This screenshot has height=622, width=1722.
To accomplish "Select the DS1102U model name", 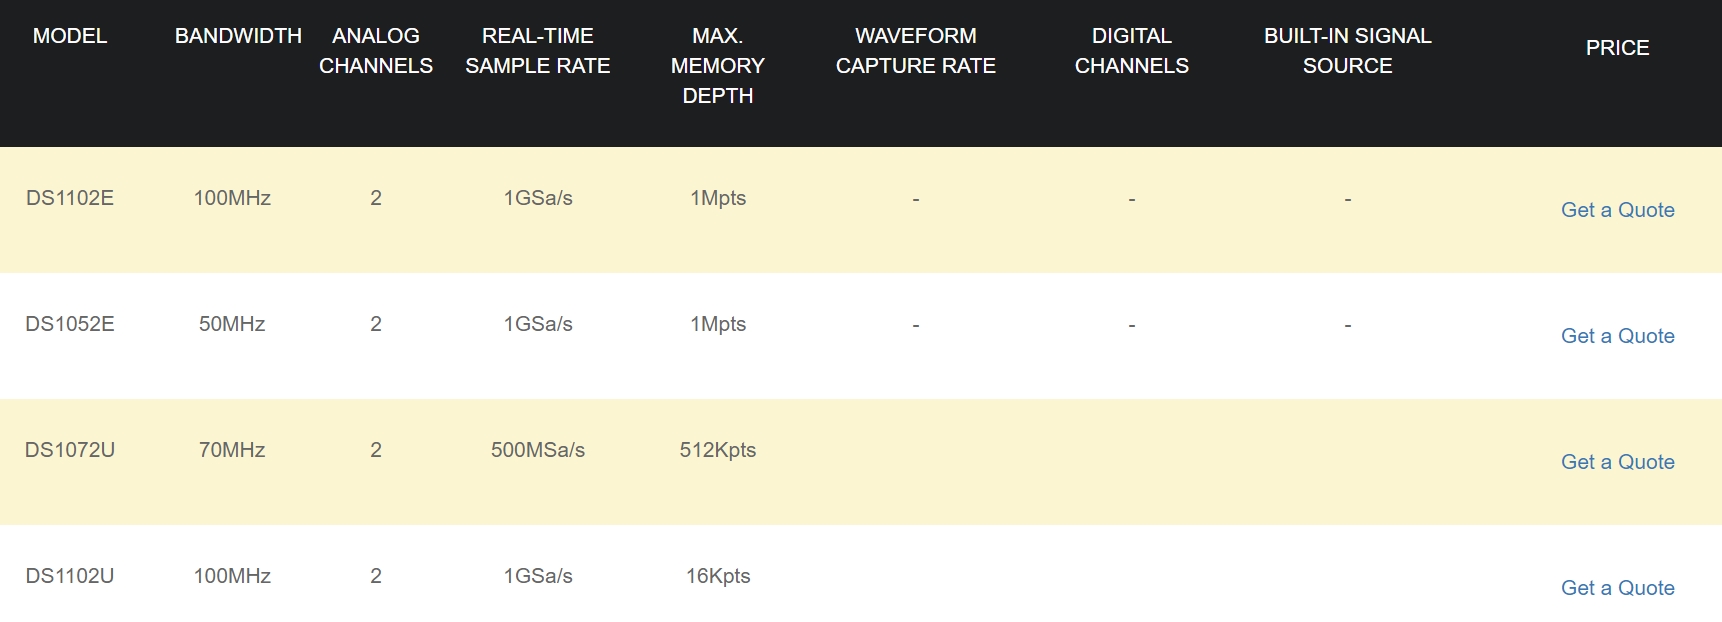I will 70,576.
